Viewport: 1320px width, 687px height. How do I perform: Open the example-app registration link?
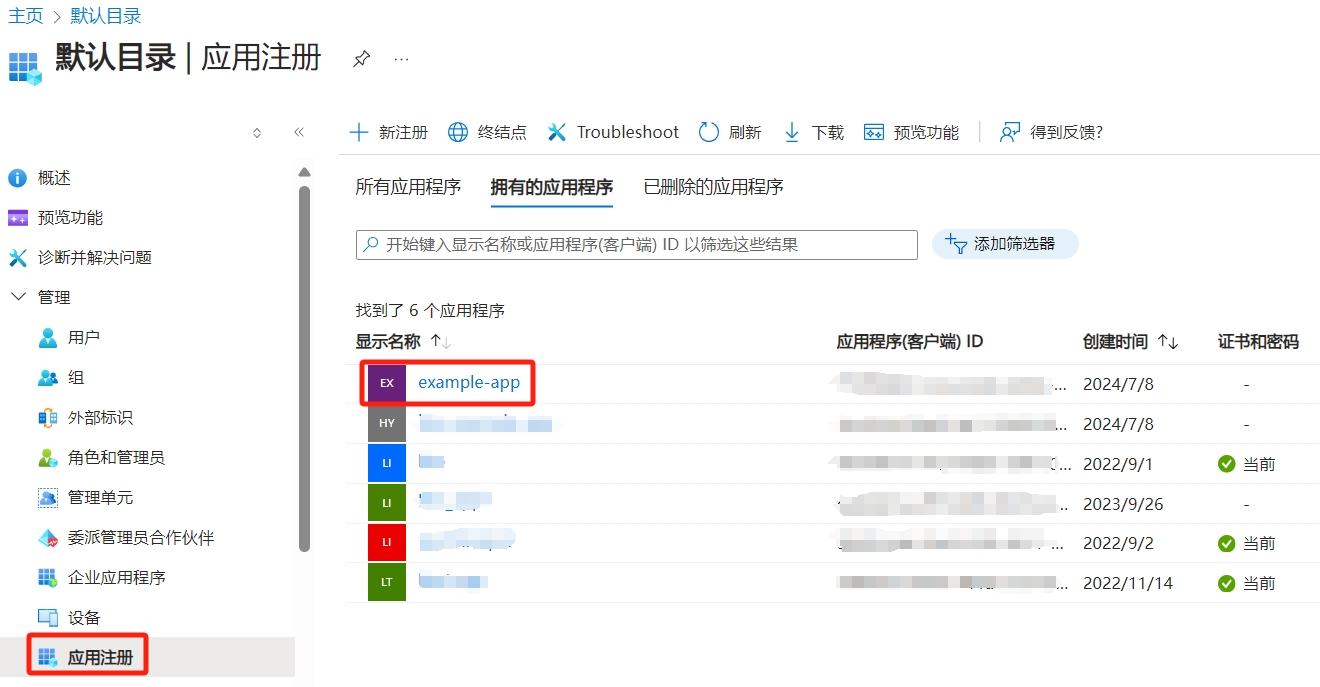pos(469,382)
